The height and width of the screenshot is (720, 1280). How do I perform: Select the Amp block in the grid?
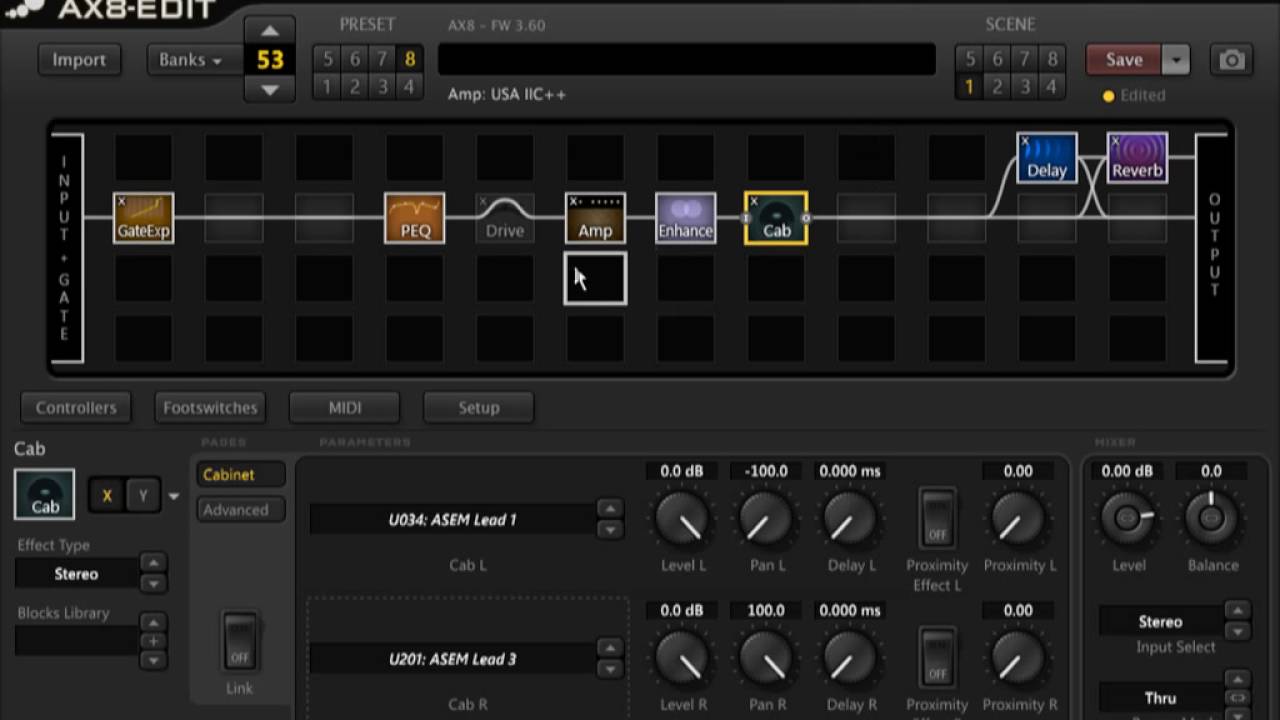coord(595,218)
